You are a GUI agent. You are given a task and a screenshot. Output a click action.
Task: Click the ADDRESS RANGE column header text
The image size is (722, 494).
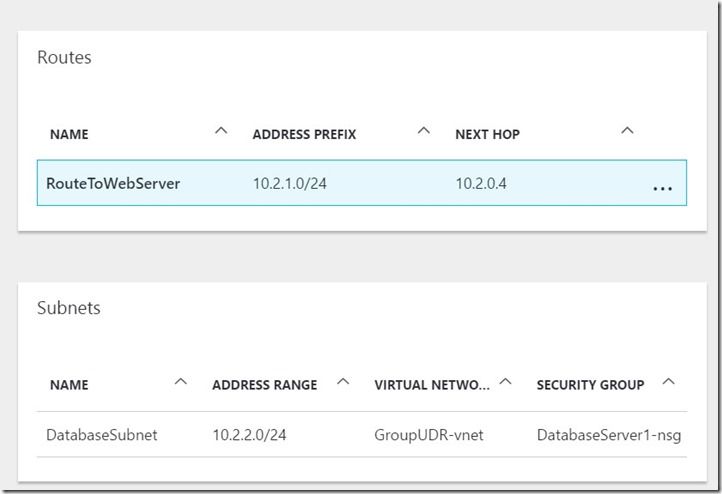264,385
